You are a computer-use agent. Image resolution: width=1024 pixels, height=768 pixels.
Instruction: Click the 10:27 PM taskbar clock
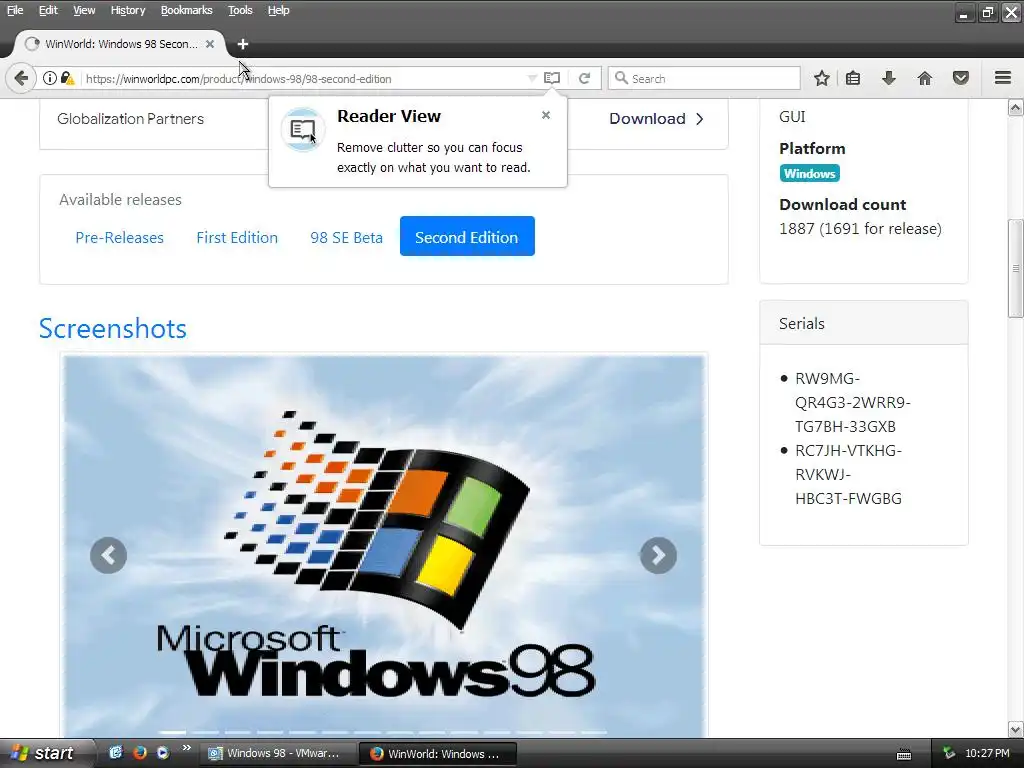(987, 754)
